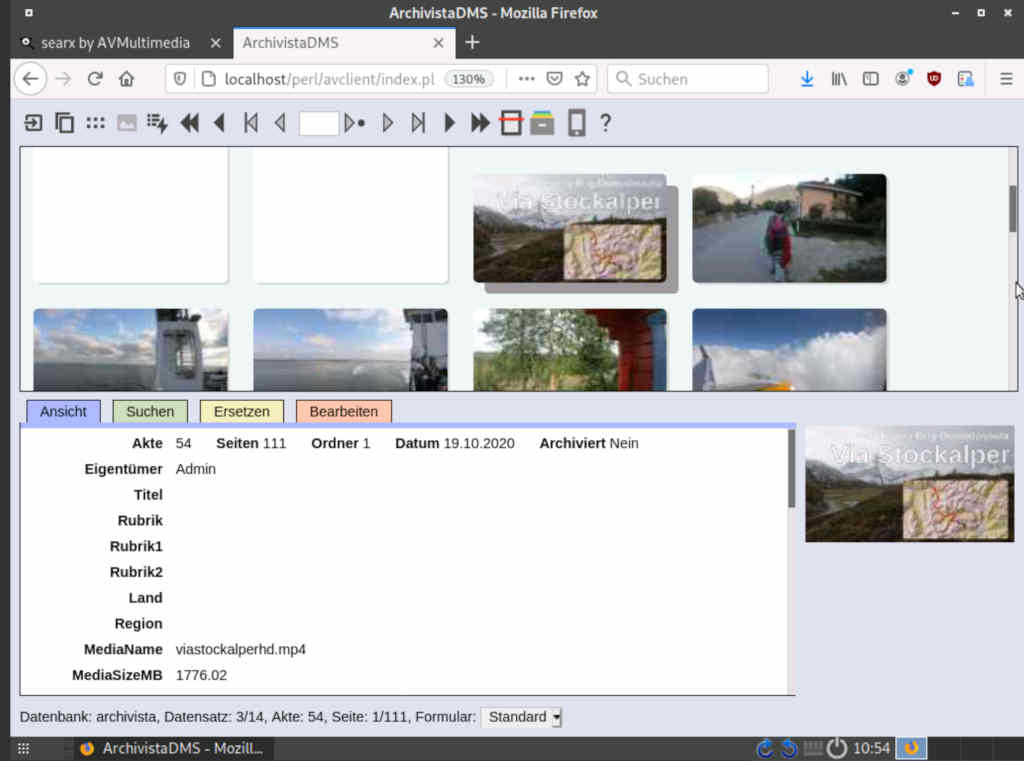Screen dimensions: 1024x761
Task: Select the trees beside red cabin thumbnail
Action: [x=570, y=350]
